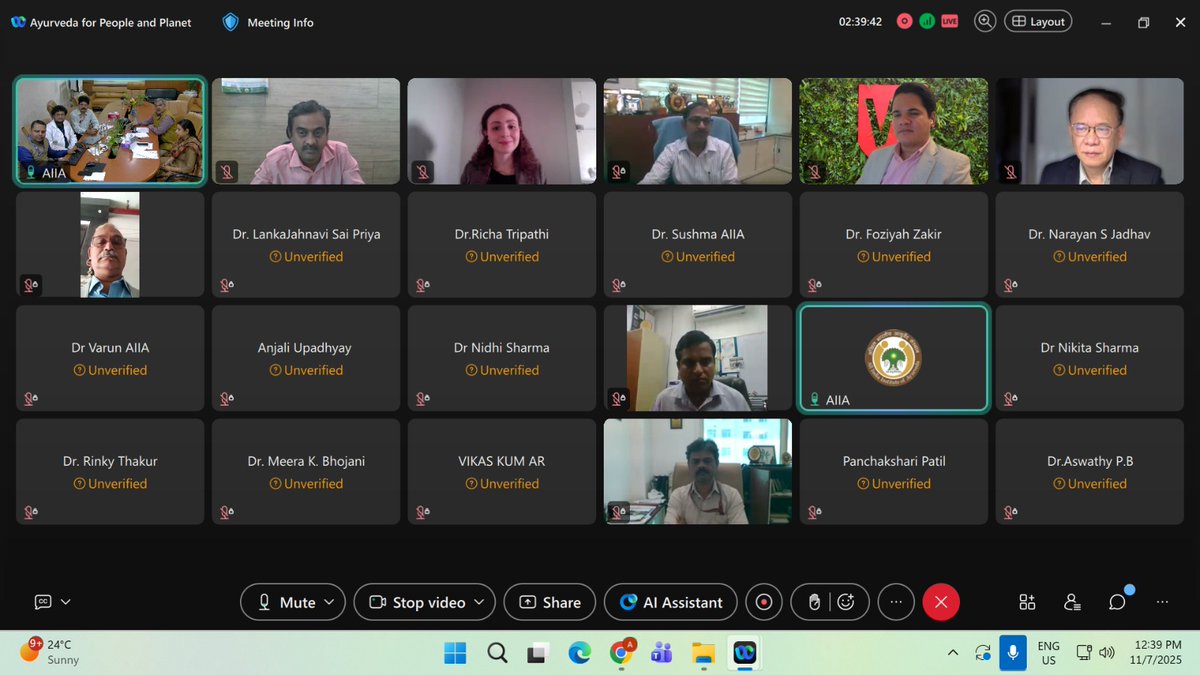
Task: Select the highlighted AIIA participant tile
Action: pos(893,358)
